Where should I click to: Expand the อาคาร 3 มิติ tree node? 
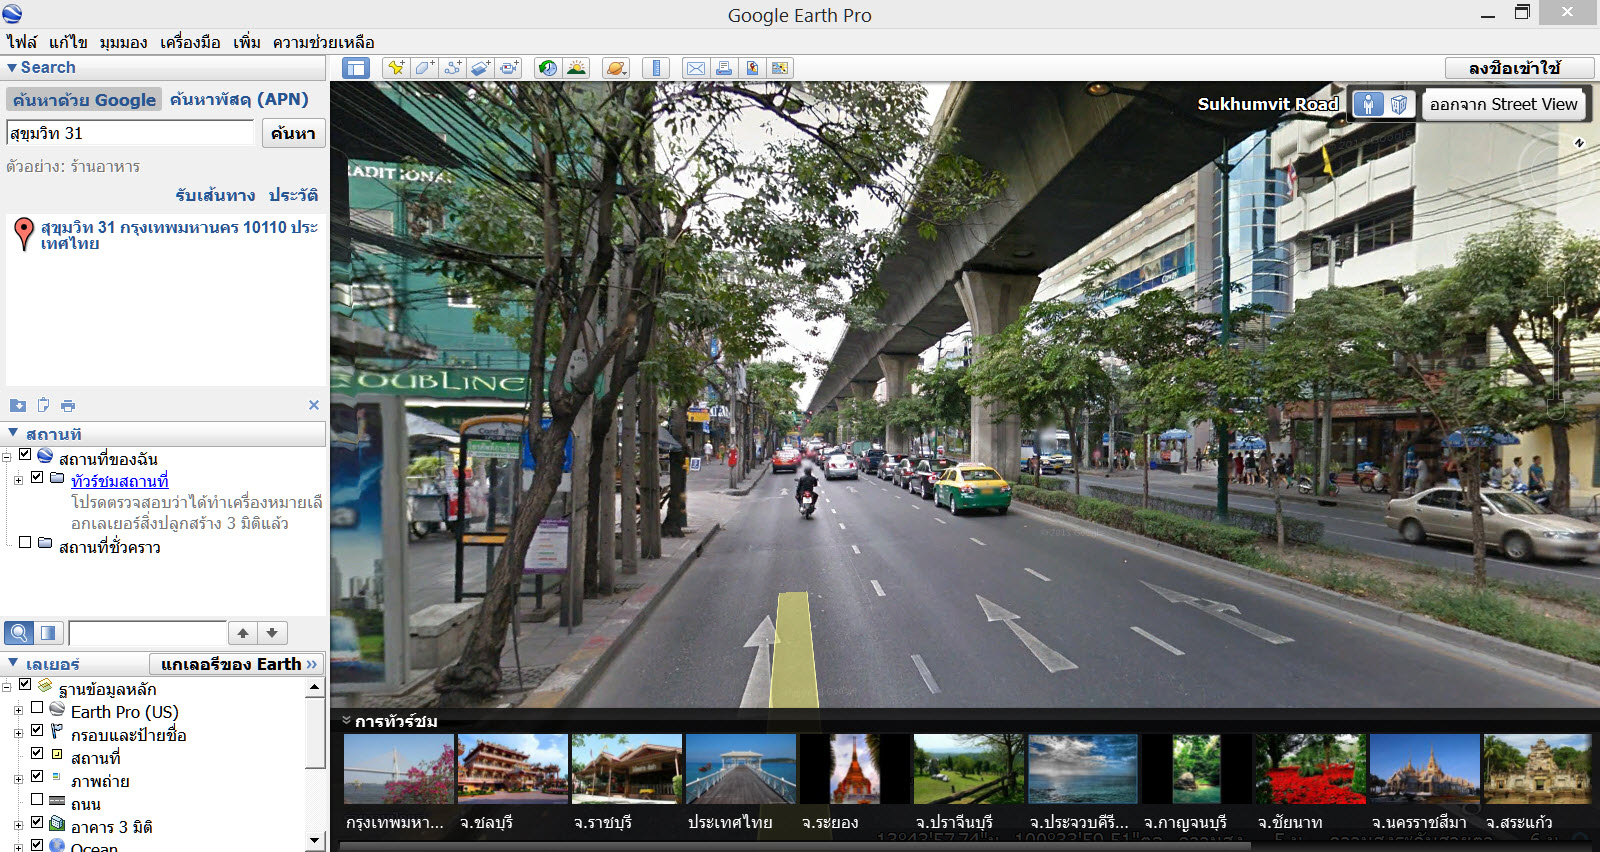coord(18,826)
